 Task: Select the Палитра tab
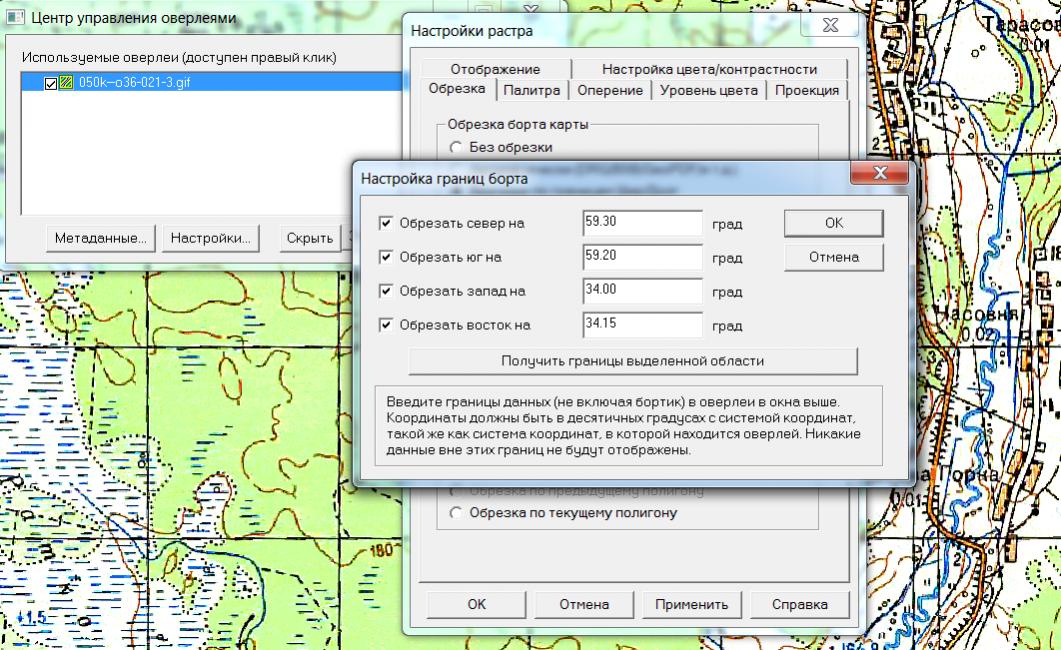532,90
